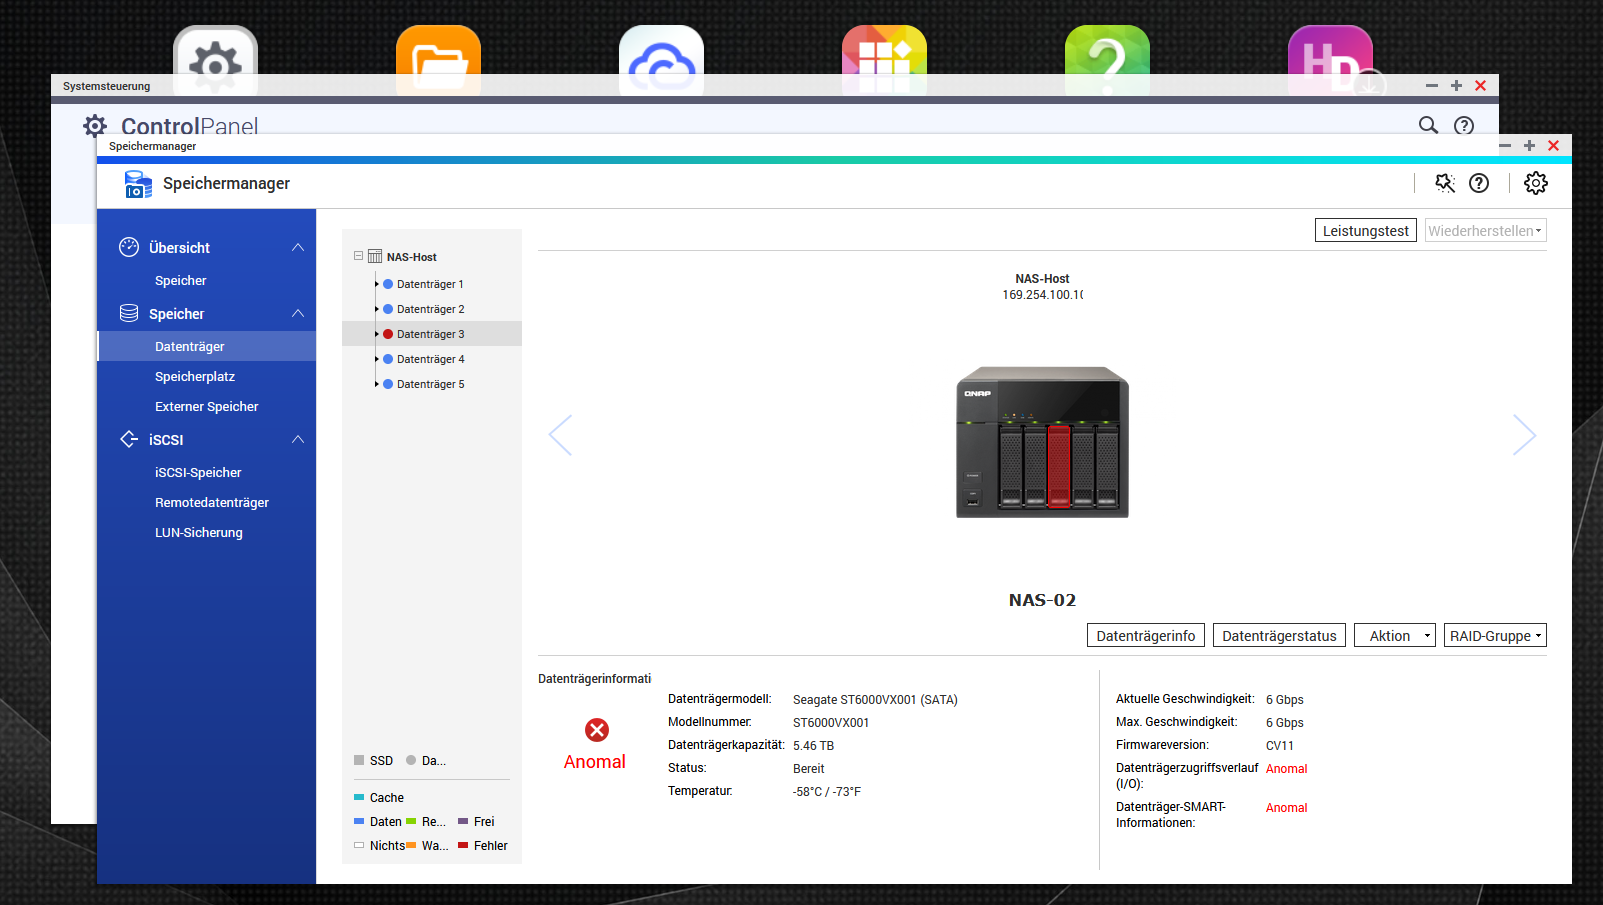Click the model number ST6000VX001 value
Viewport: 1603px width, 905px height.
tap(831, 723)
